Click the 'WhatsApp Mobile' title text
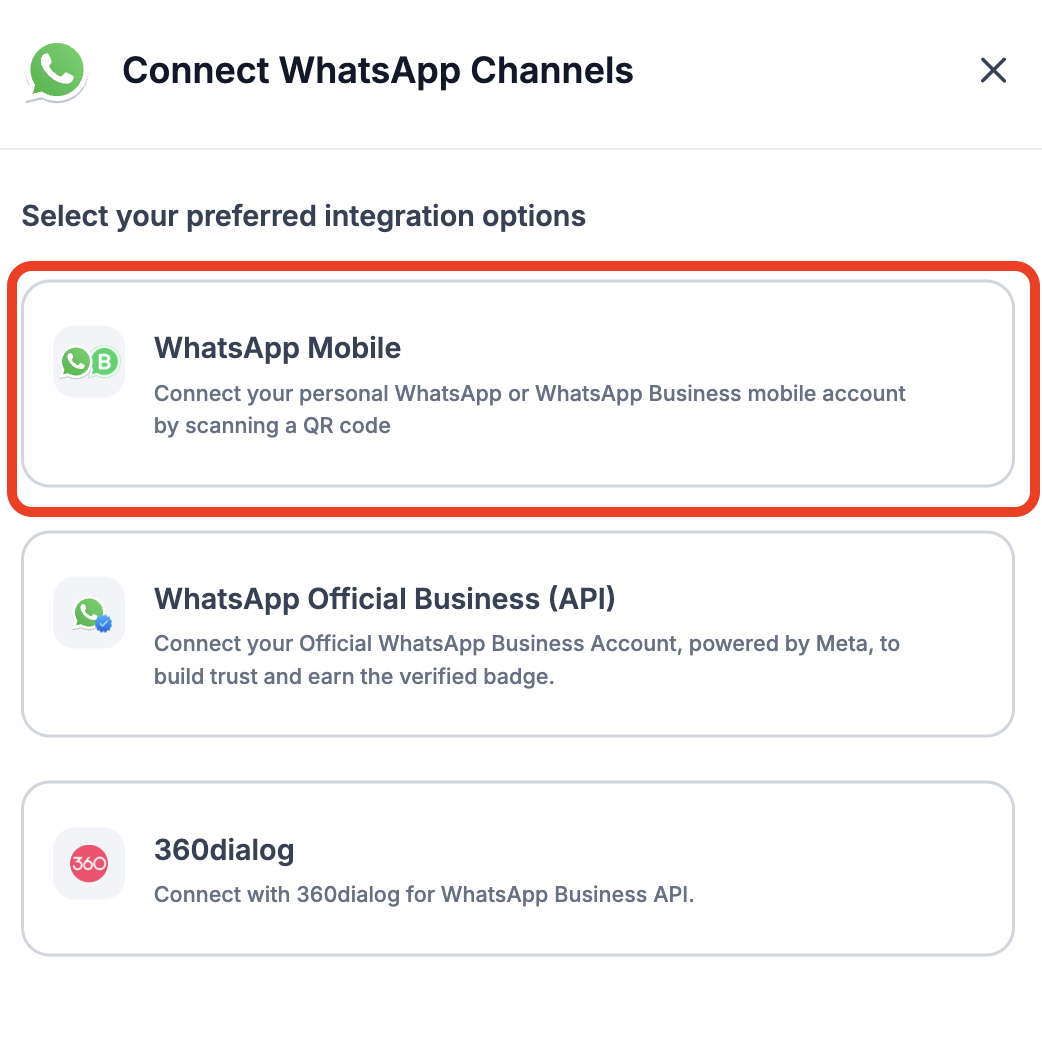This screenshot has height=1044, width=1042. point(277,348)
